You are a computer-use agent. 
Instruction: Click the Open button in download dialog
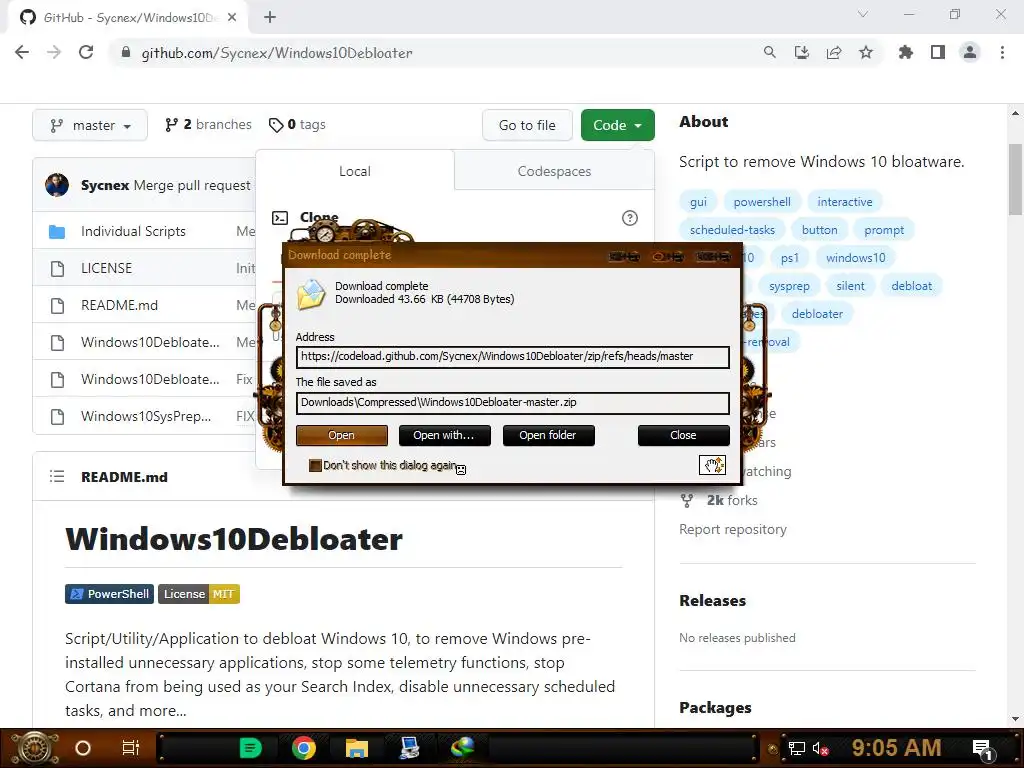tap(342, 435)
